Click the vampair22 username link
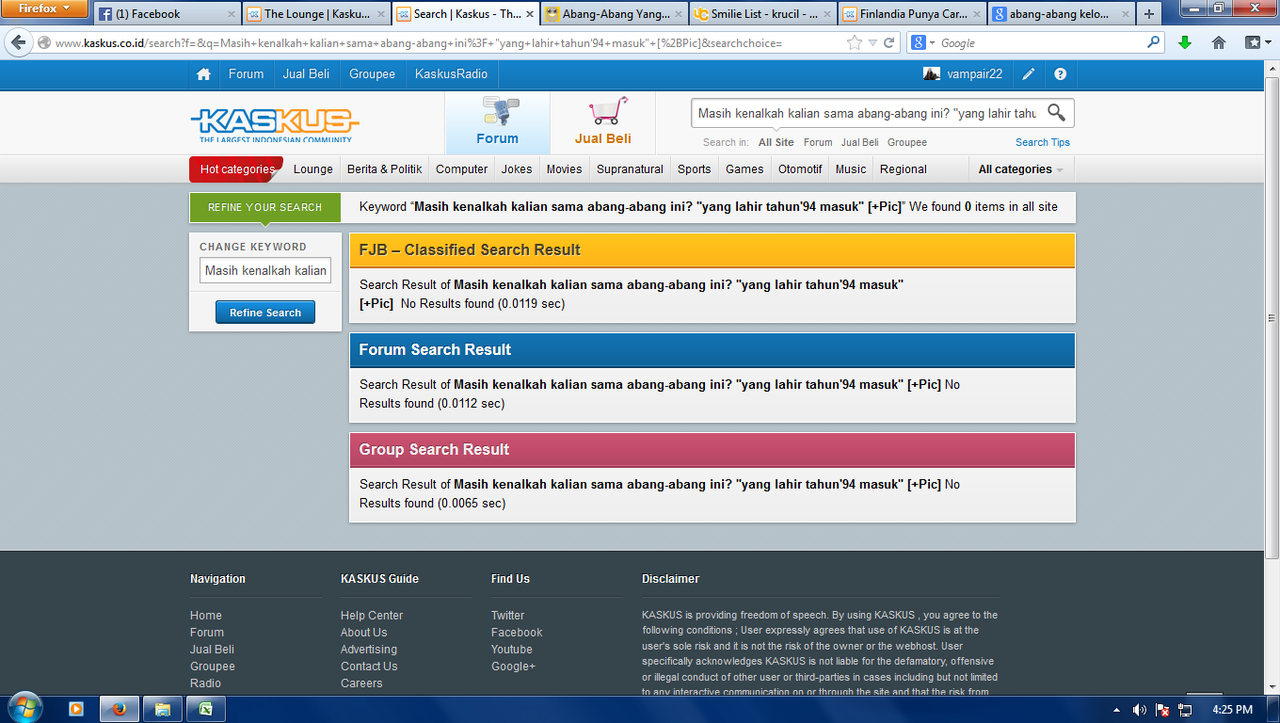Viewport: 1280px width, 723px height. click(975, 74)
